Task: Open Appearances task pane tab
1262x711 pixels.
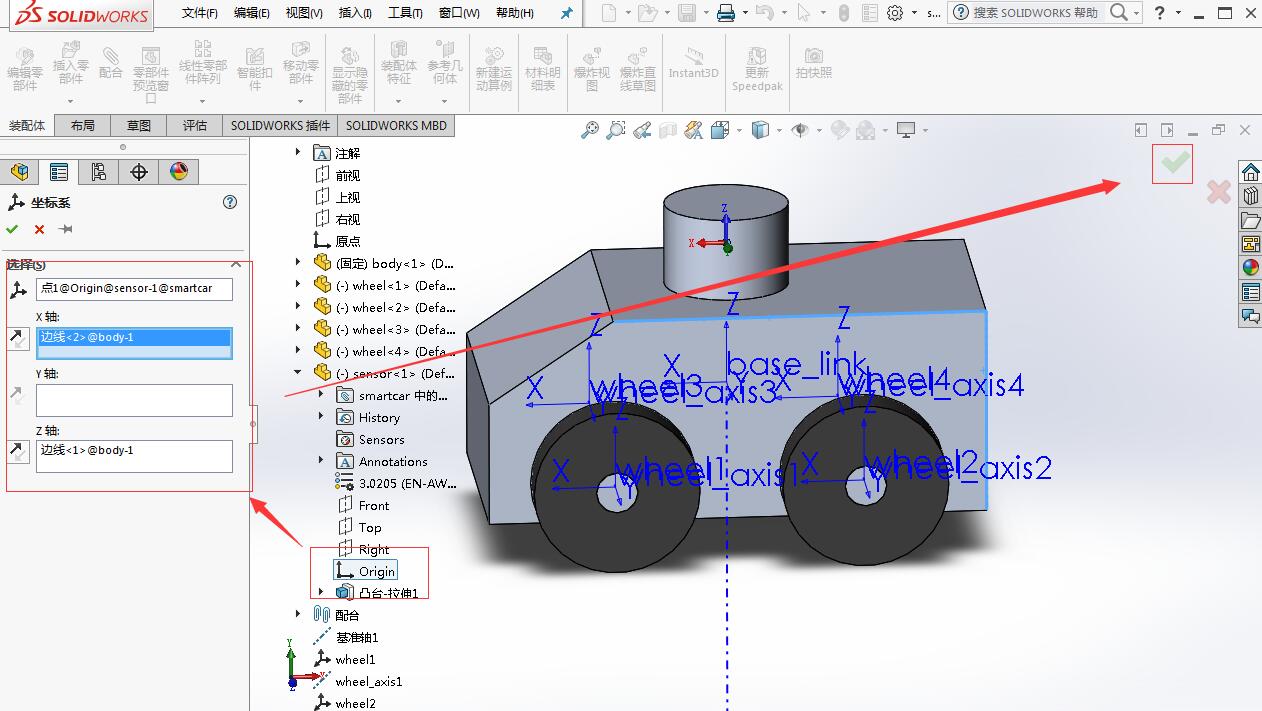Action: coord(1250,267)
